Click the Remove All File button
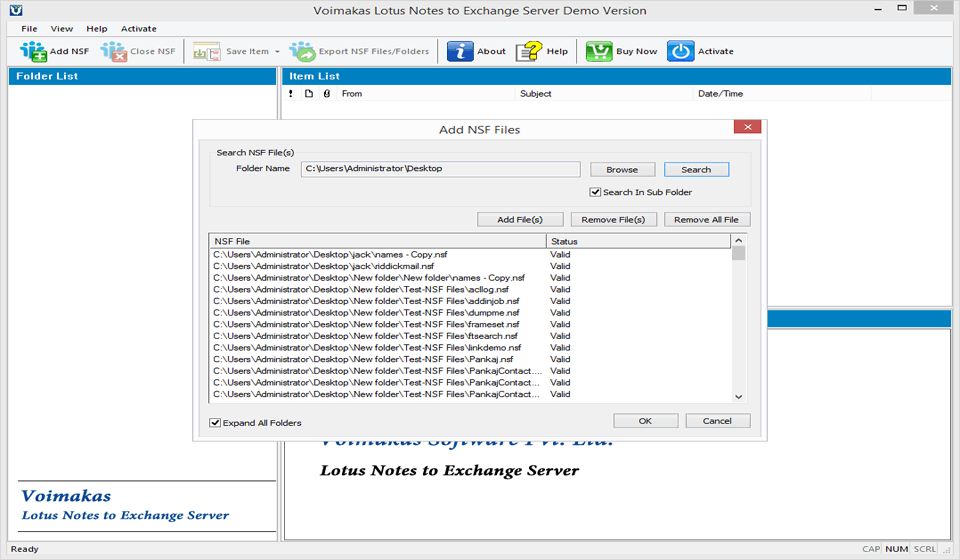 [x=707, y=219]
